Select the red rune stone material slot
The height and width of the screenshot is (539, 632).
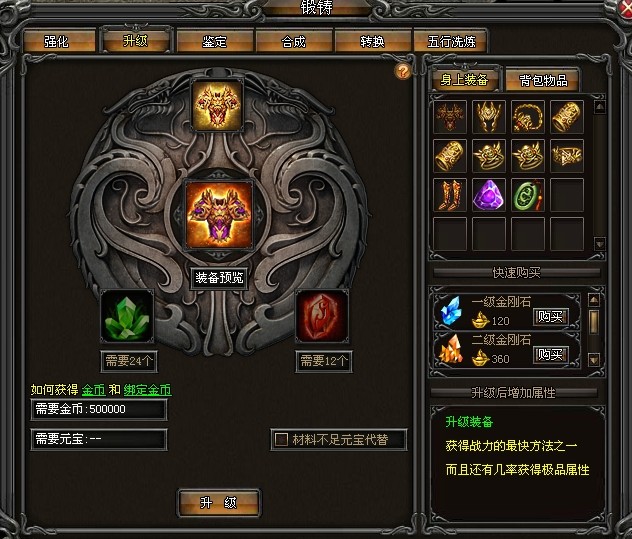(x=322, y=316)
